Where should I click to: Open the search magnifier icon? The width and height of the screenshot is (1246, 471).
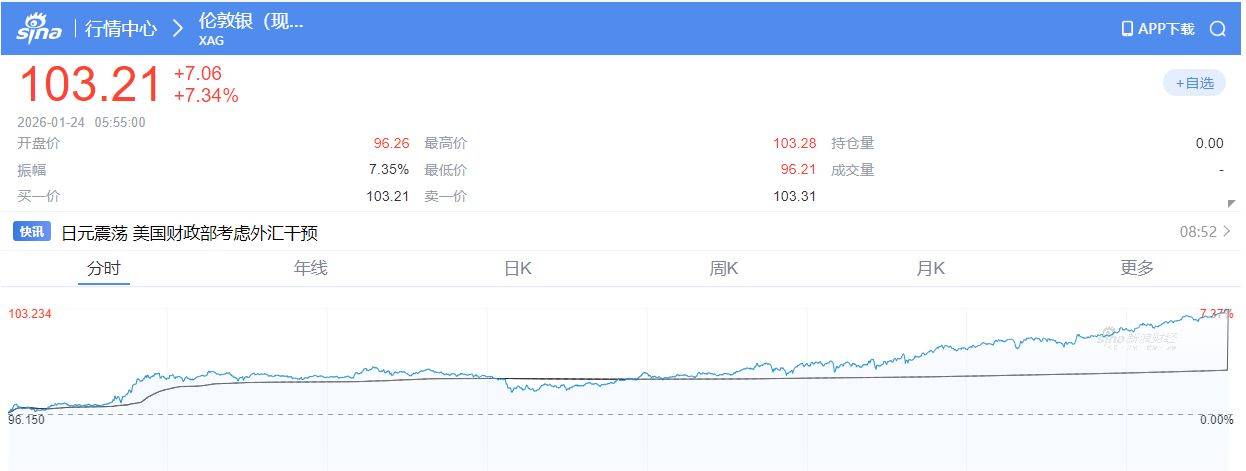click(1217, 29)
